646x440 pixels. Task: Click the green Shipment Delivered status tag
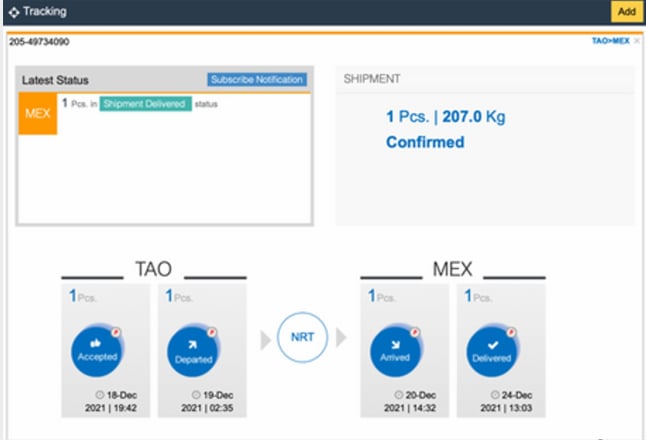145,104
